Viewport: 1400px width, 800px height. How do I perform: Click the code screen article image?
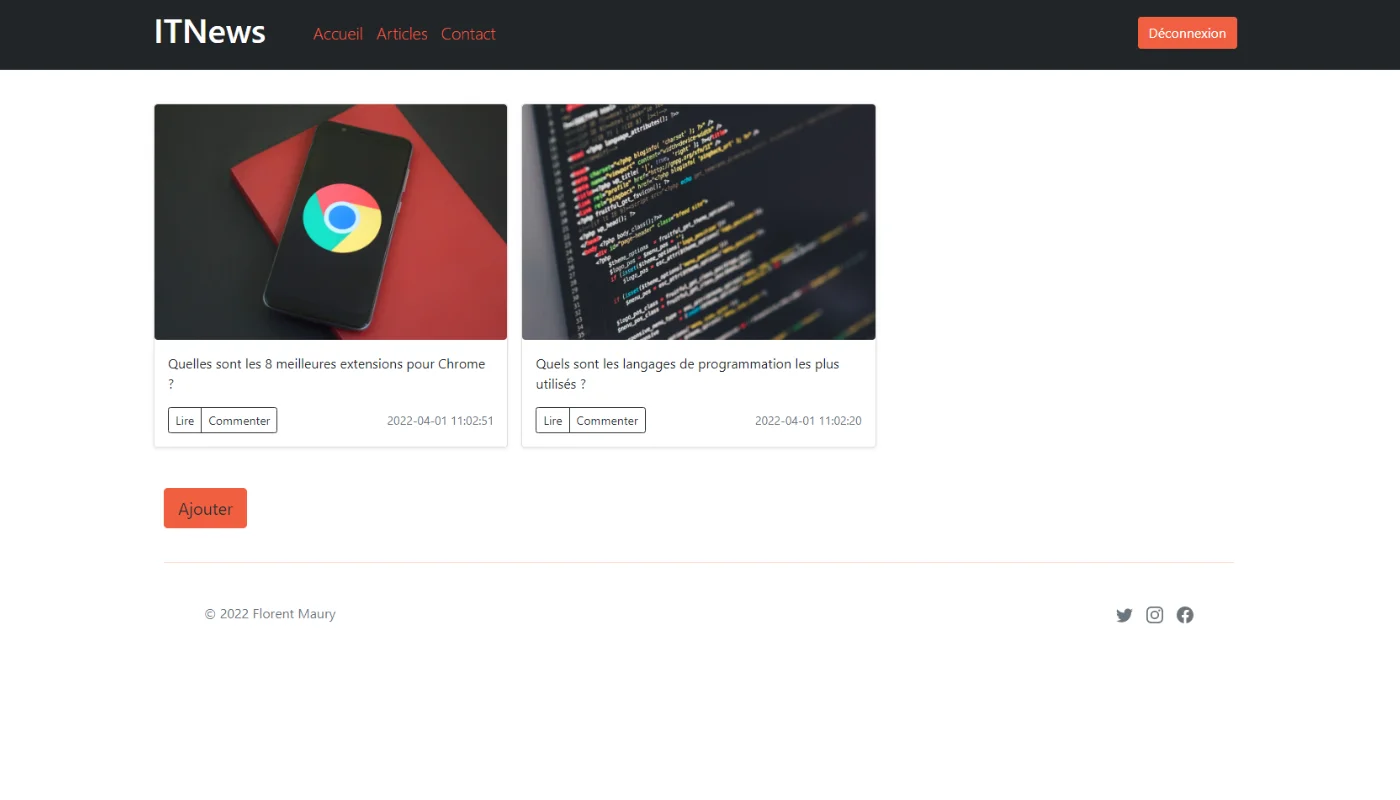point(698,222)
